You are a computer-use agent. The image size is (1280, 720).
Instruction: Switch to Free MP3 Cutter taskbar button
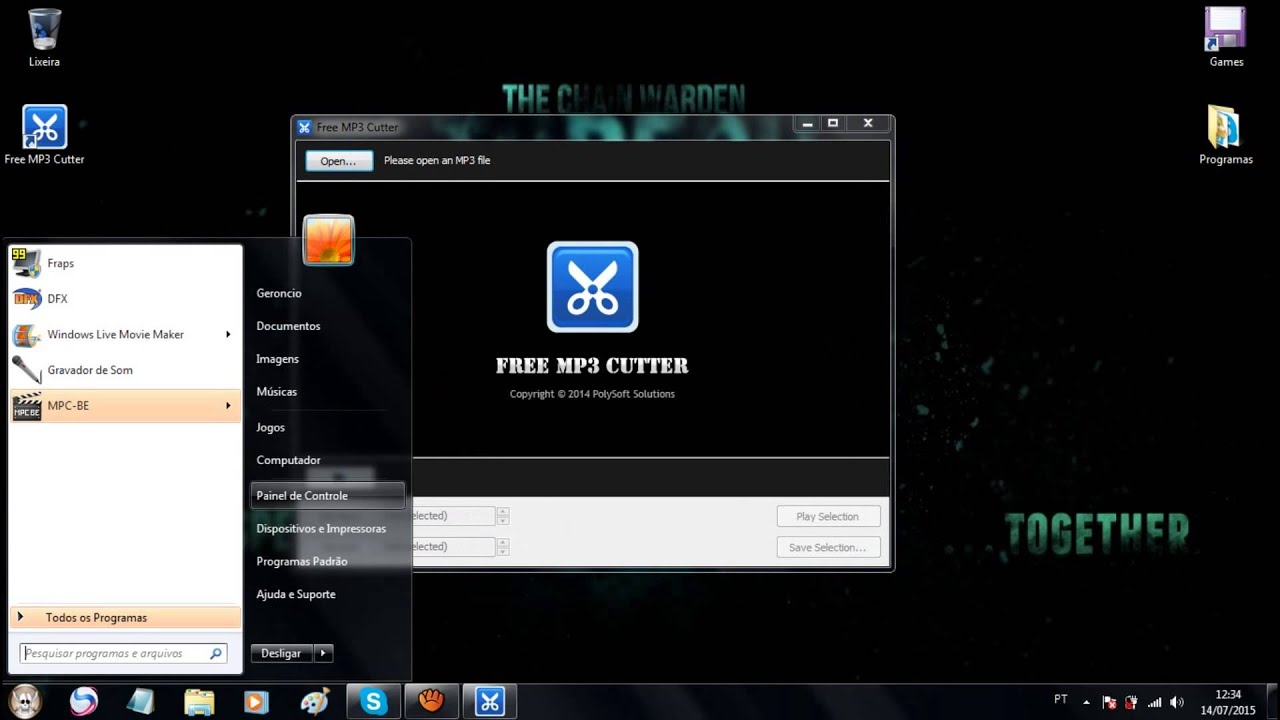point(489,701)
